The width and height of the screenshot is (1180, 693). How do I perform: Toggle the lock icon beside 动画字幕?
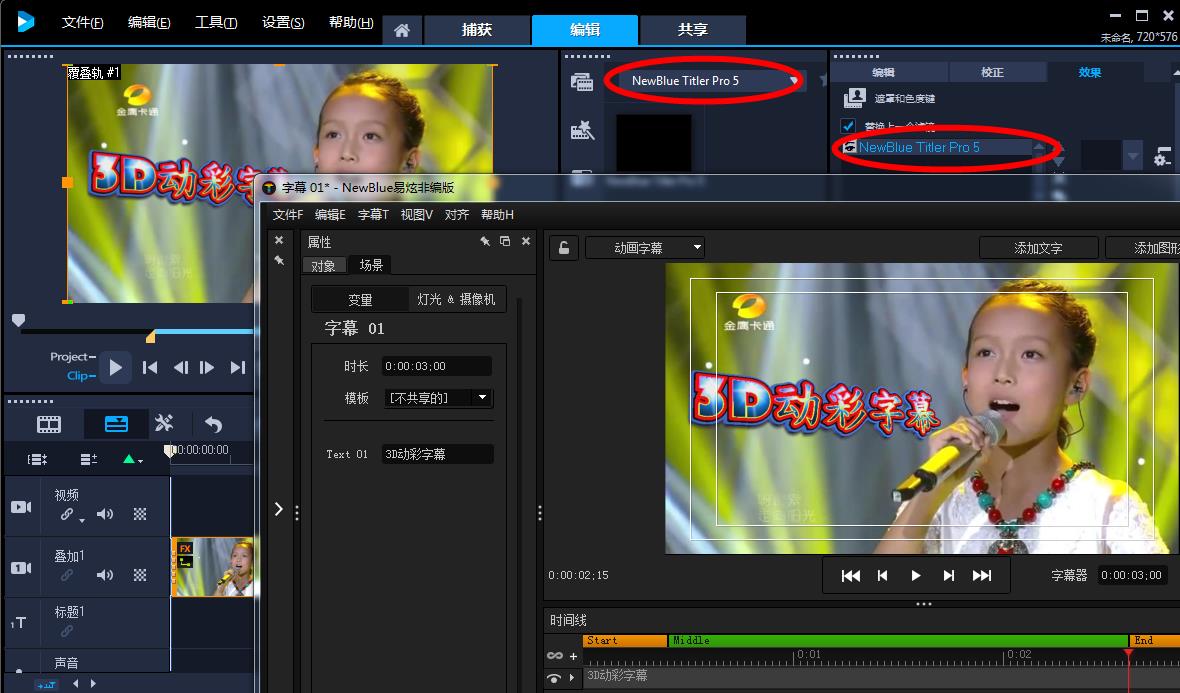pyautogui.click(x=564, y=248)
